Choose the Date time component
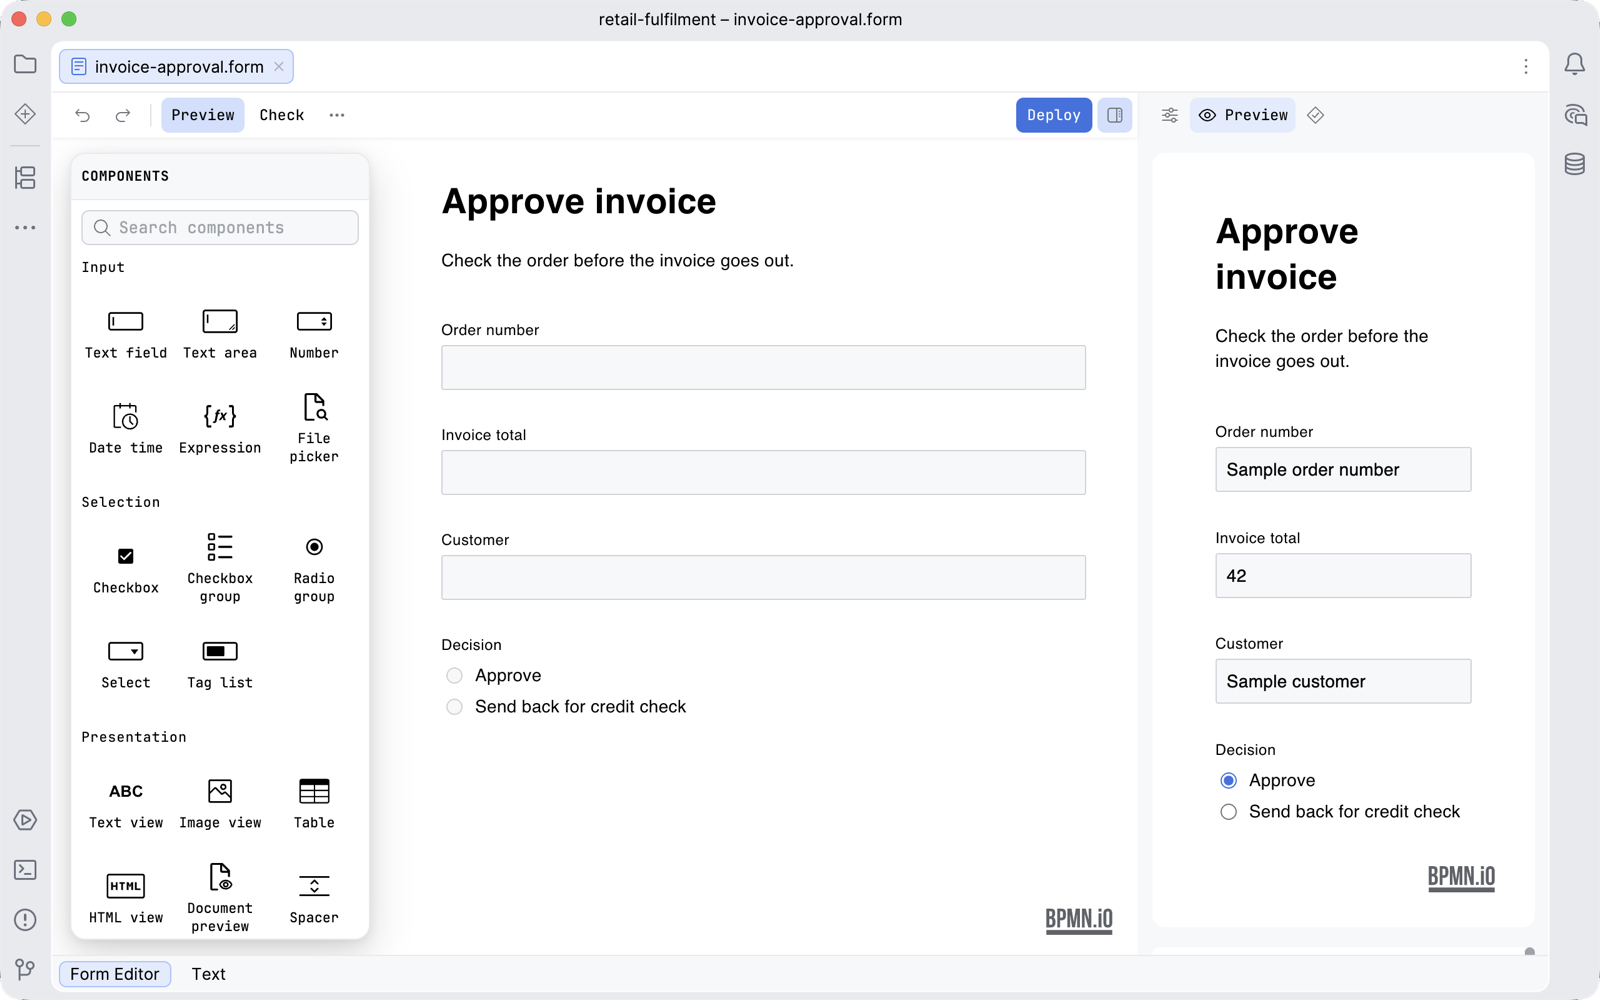Image resolution: width=1600 pixels, height=1000 pixels. [x=126, y=429]
